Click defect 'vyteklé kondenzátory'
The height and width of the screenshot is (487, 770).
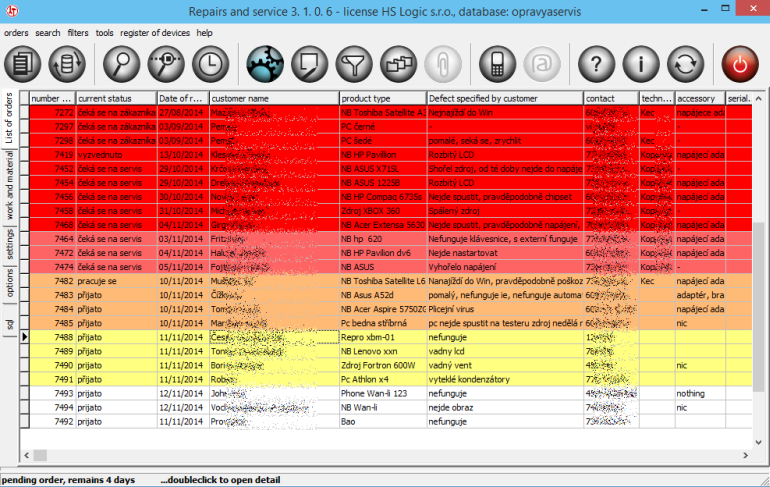pos(505,379)
